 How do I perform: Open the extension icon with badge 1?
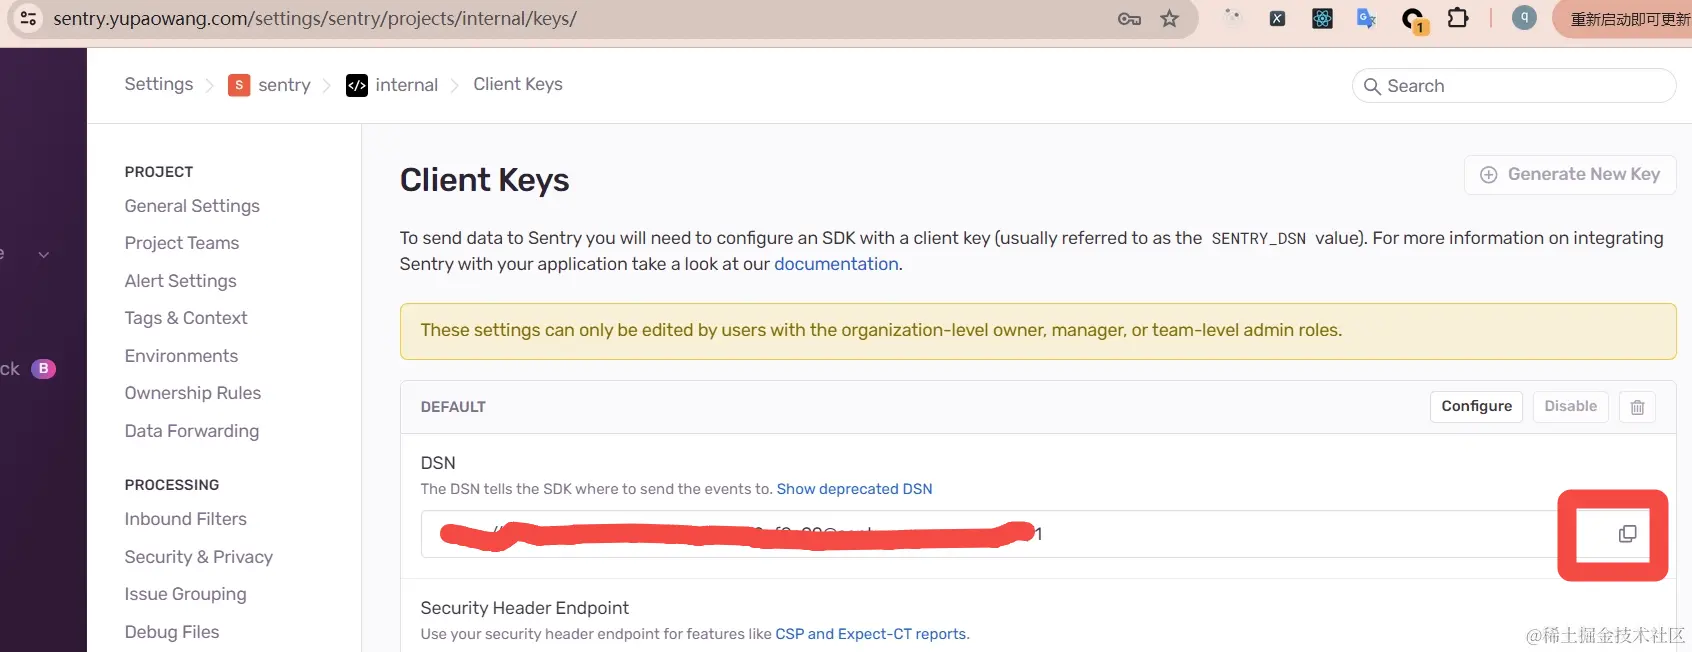pyautogui.click(x=1414, y=20)
